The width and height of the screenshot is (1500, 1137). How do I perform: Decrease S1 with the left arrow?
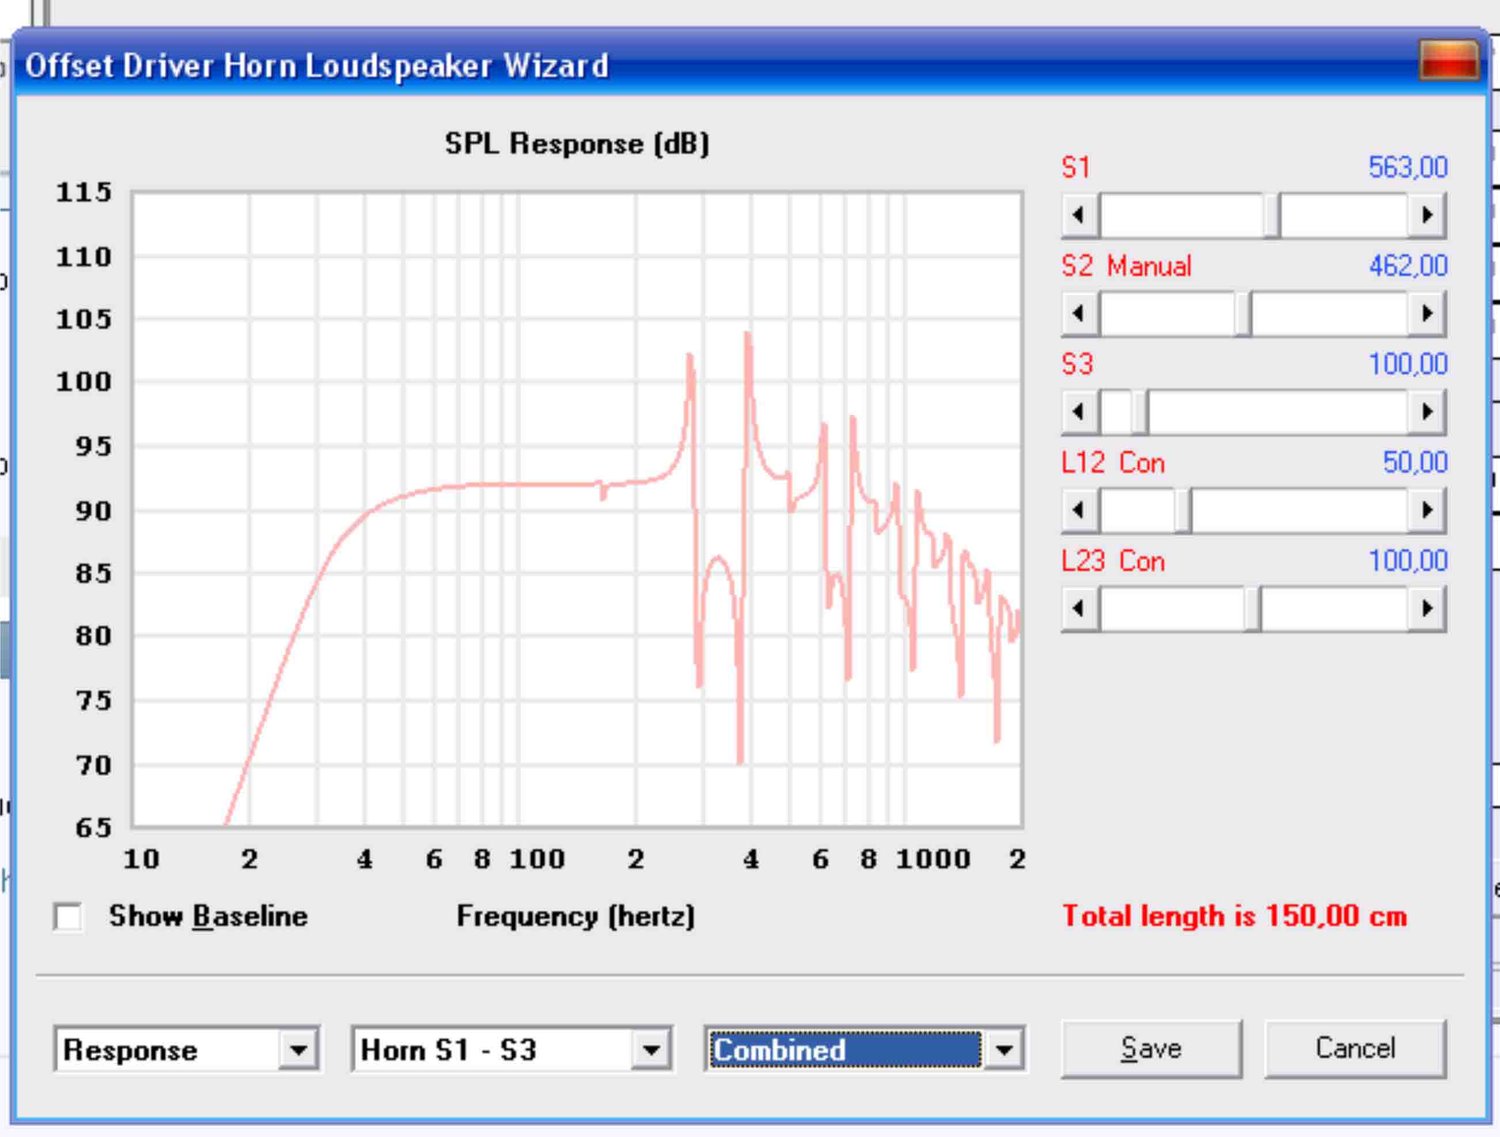tap(1079, 215)
